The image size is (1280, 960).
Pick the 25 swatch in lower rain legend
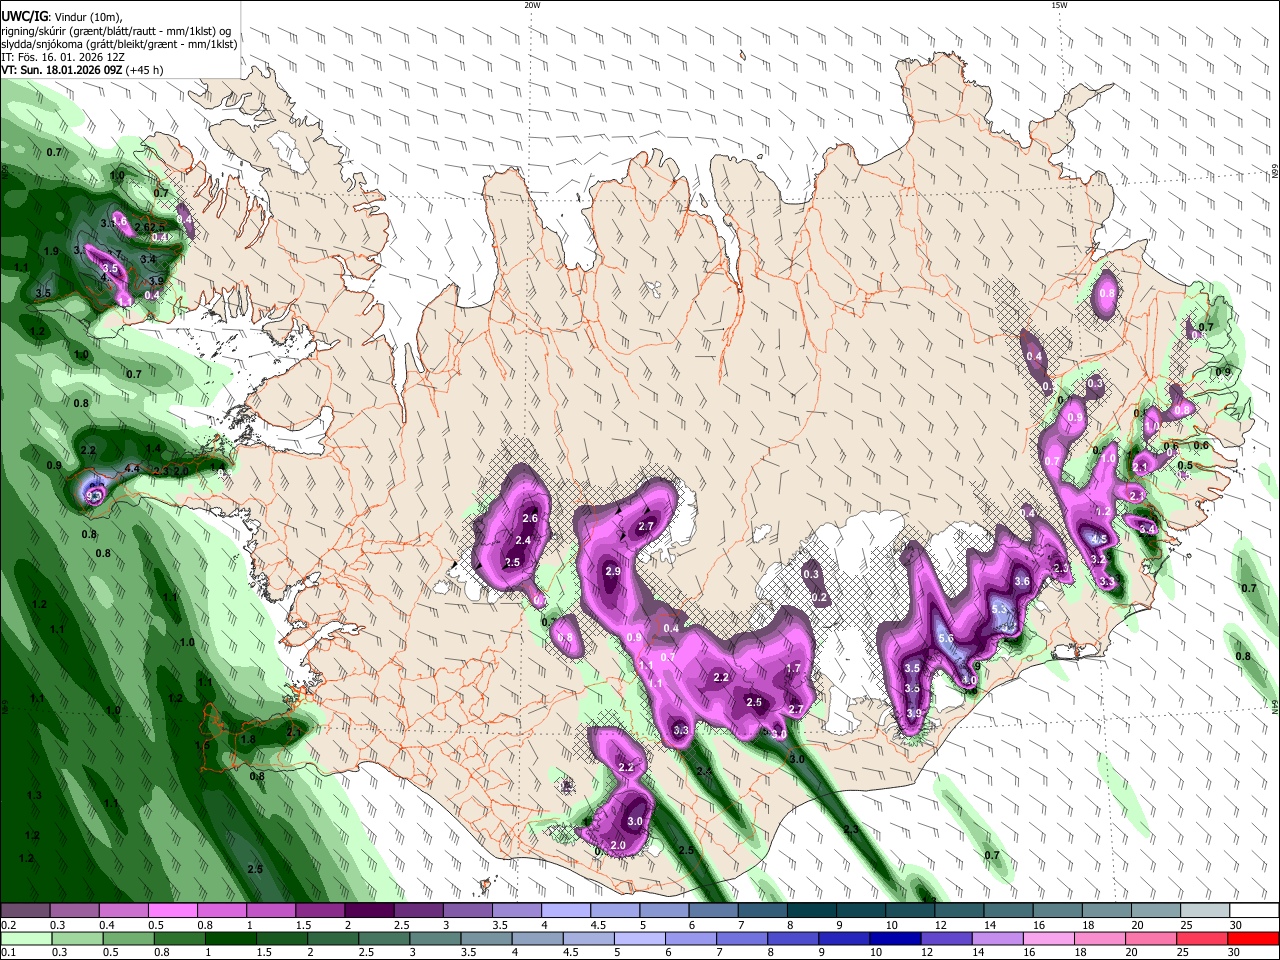[1200, 939]
